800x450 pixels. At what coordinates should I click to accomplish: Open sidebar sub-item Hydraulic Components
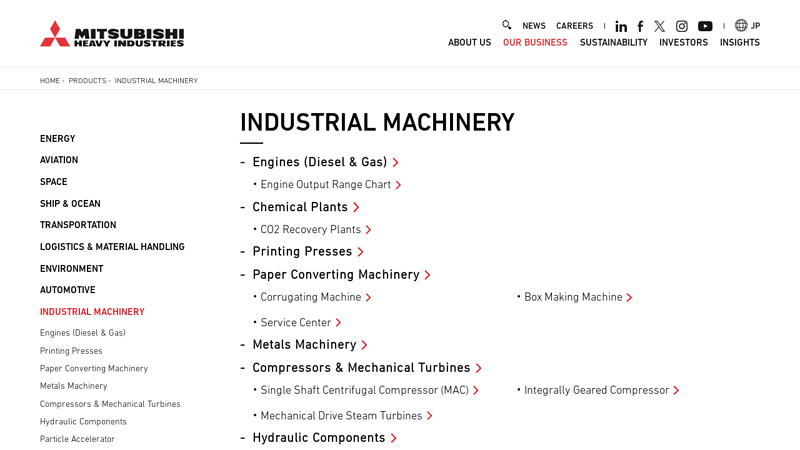(83, 421)
